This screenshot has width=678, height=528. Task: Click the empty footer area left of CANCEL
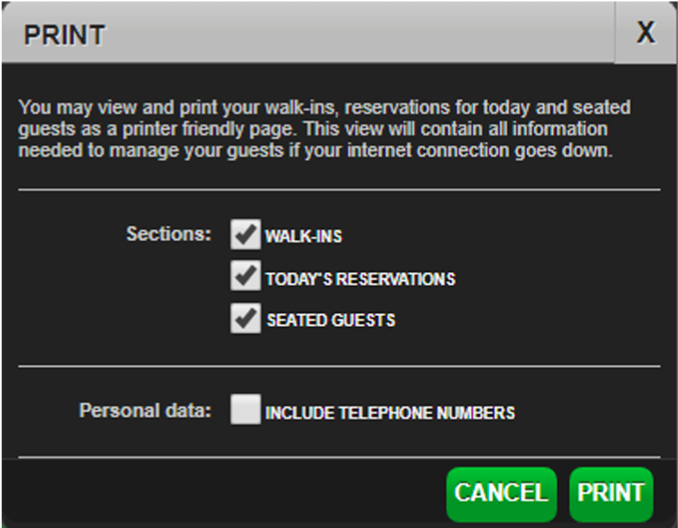(220, 493)
